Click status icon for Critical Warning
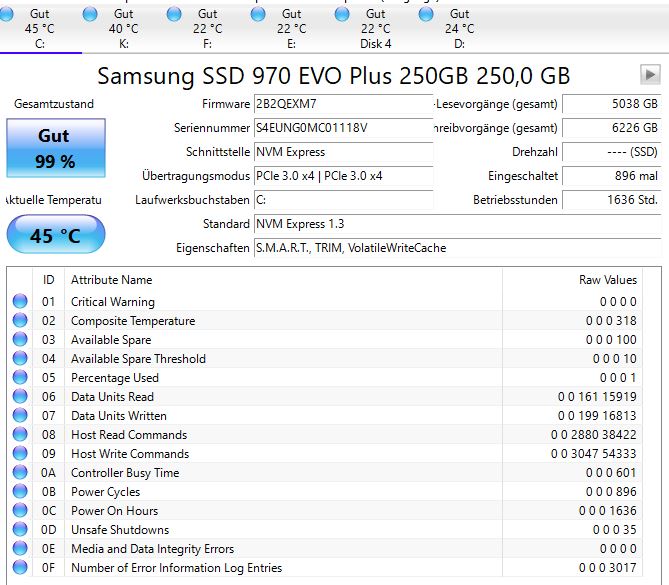The height and width of the screenshot is (585, 669). click(x=20, y=301)
